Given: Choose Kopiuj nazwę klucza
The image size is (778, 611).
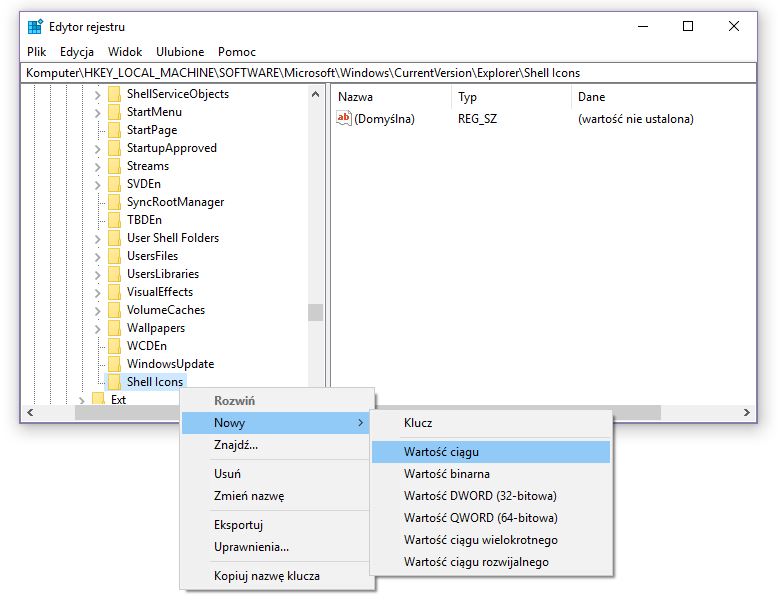Looking at the screenshot, I should tap(275, 576).
